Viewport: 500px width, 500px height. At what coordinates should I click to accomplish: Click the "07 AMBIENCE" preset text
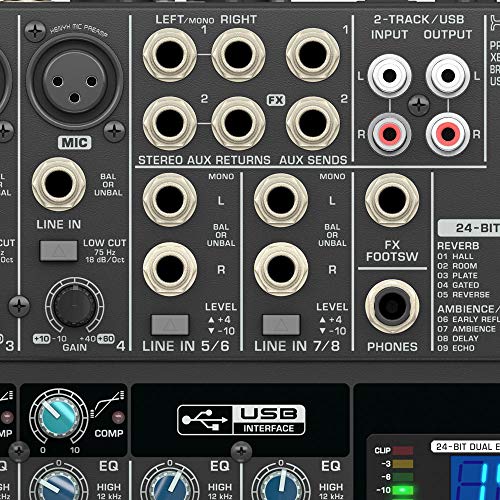click(466, 329)
